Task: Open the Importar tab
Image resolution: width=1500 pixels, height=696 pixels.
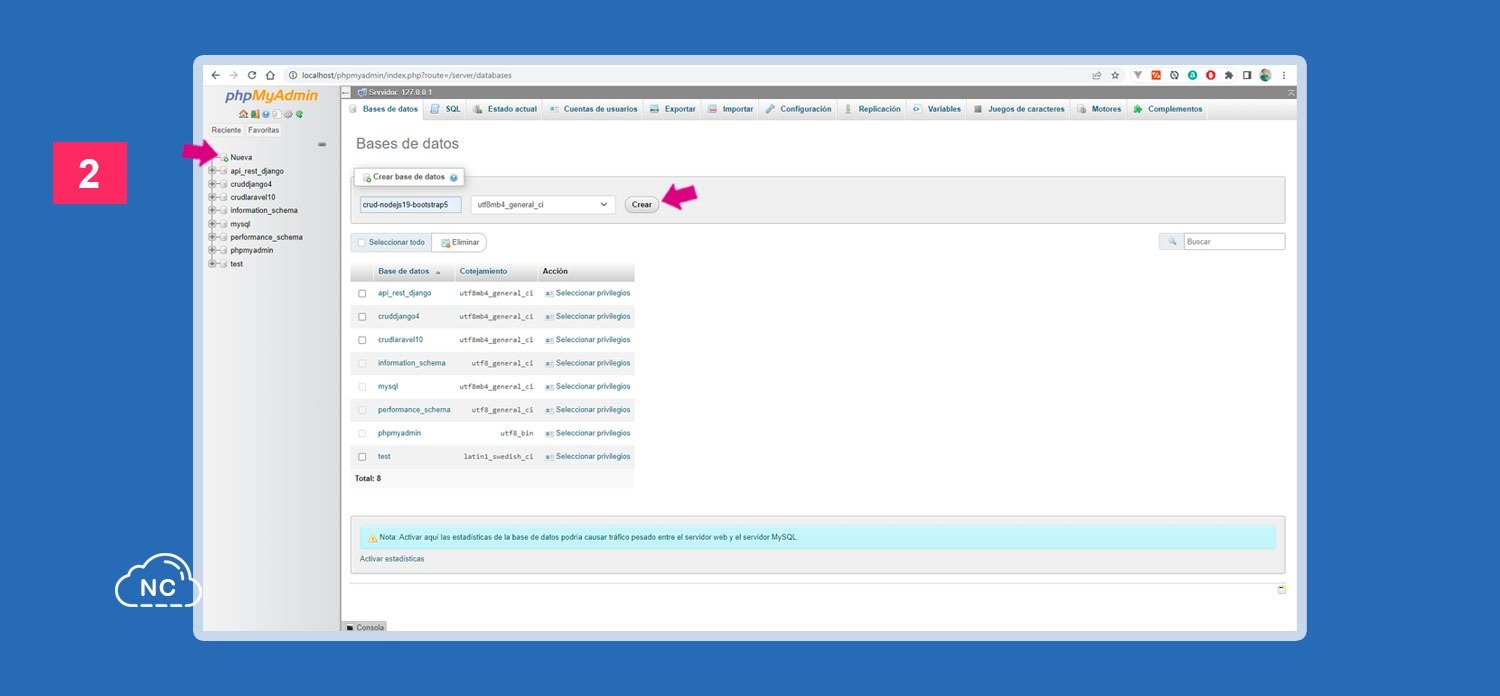Action: pyautogui.click(x=730, y=109)
